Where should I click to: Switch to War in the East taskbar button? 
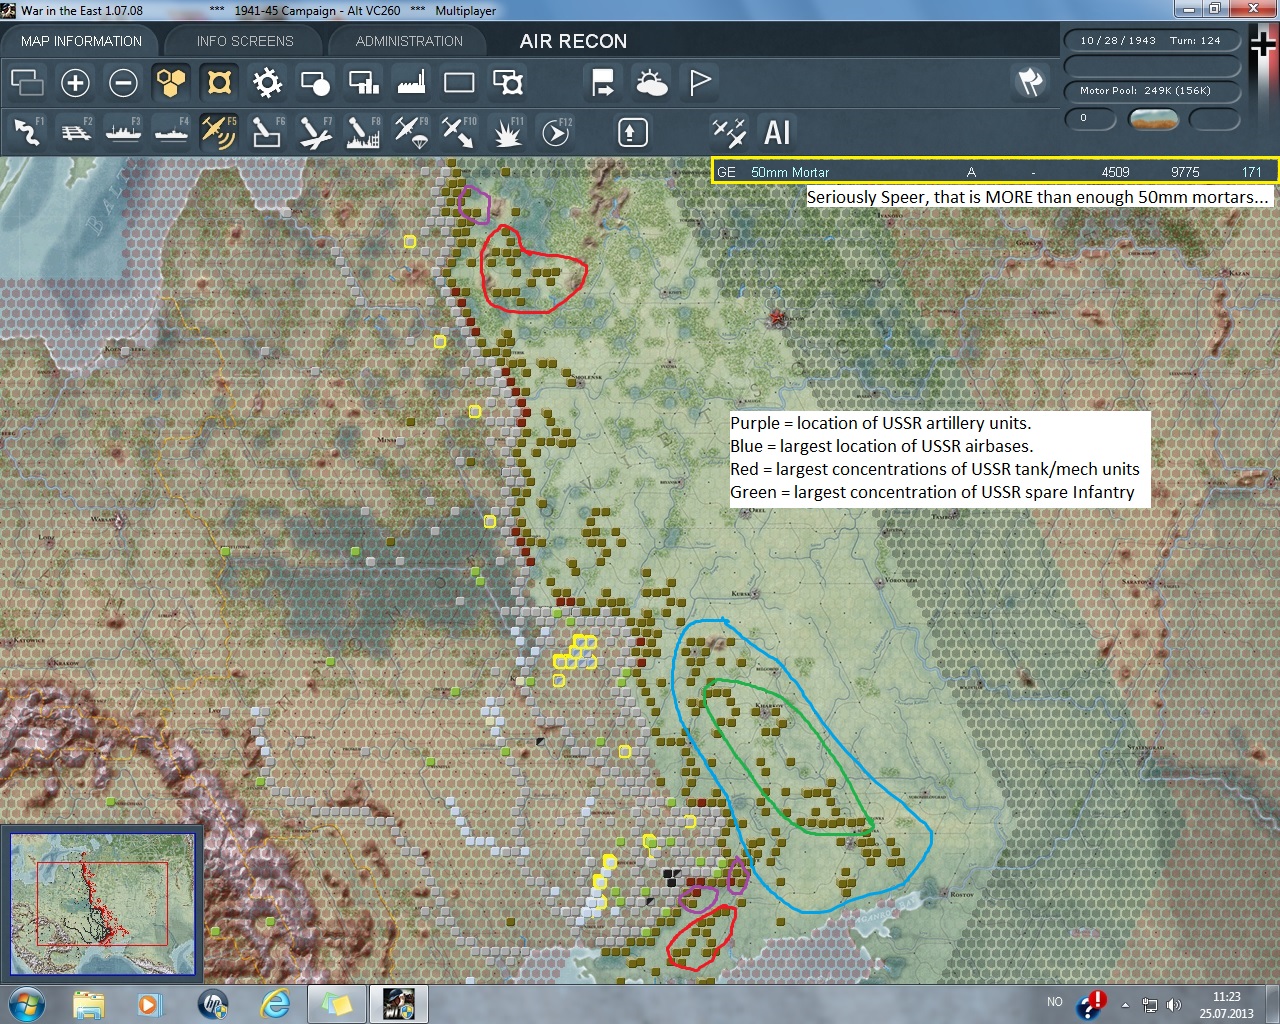[399, 1004]
